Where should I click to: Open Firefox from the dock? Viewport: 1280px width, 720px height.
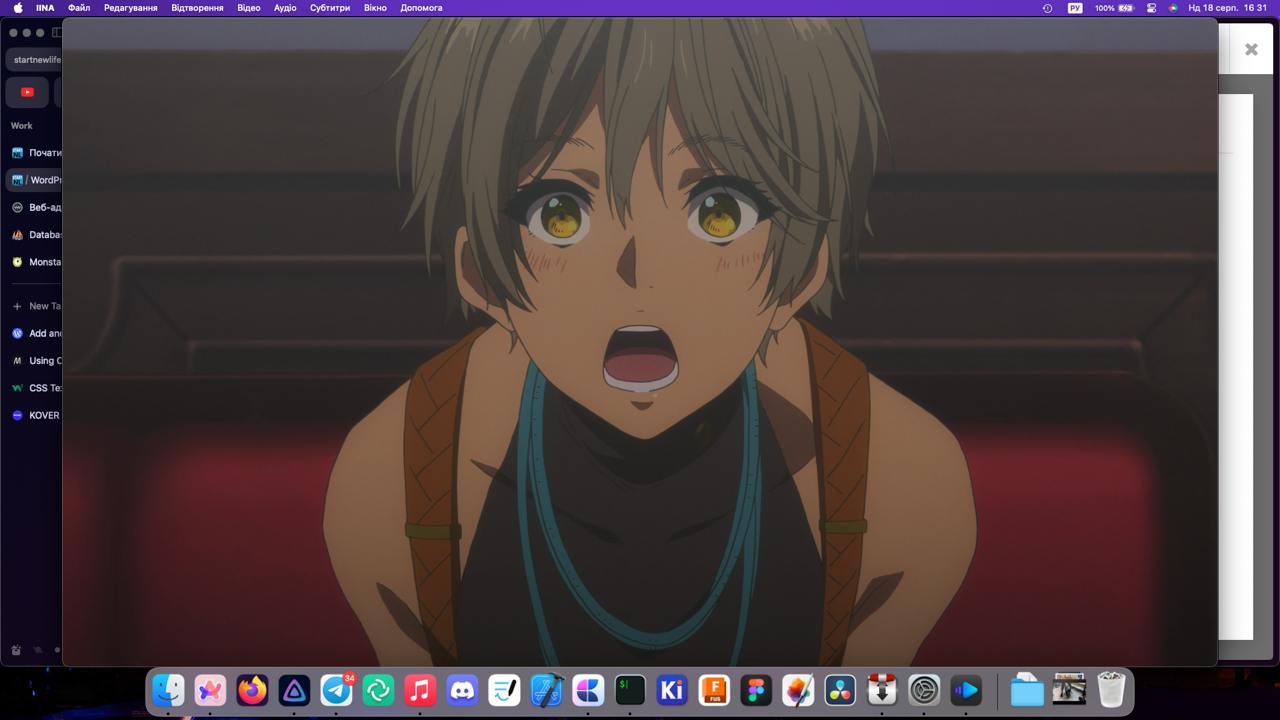(252, 690)
